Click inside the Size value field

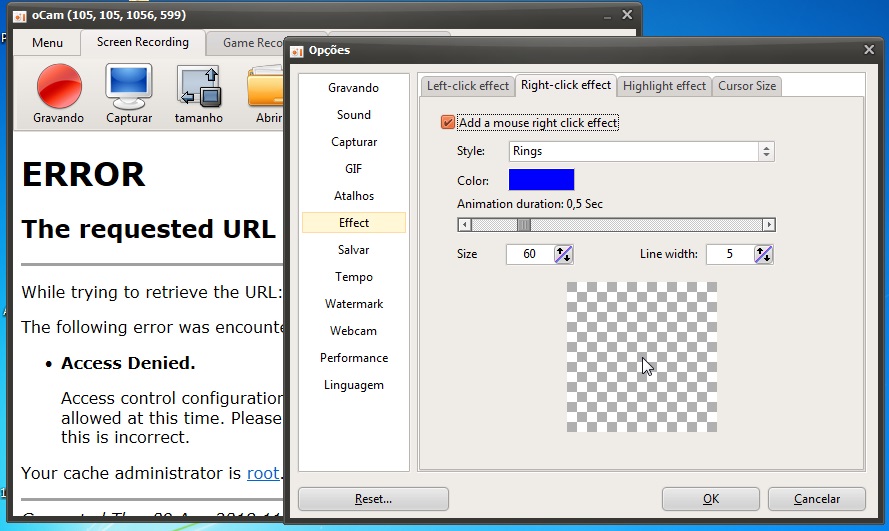[529, 254]
